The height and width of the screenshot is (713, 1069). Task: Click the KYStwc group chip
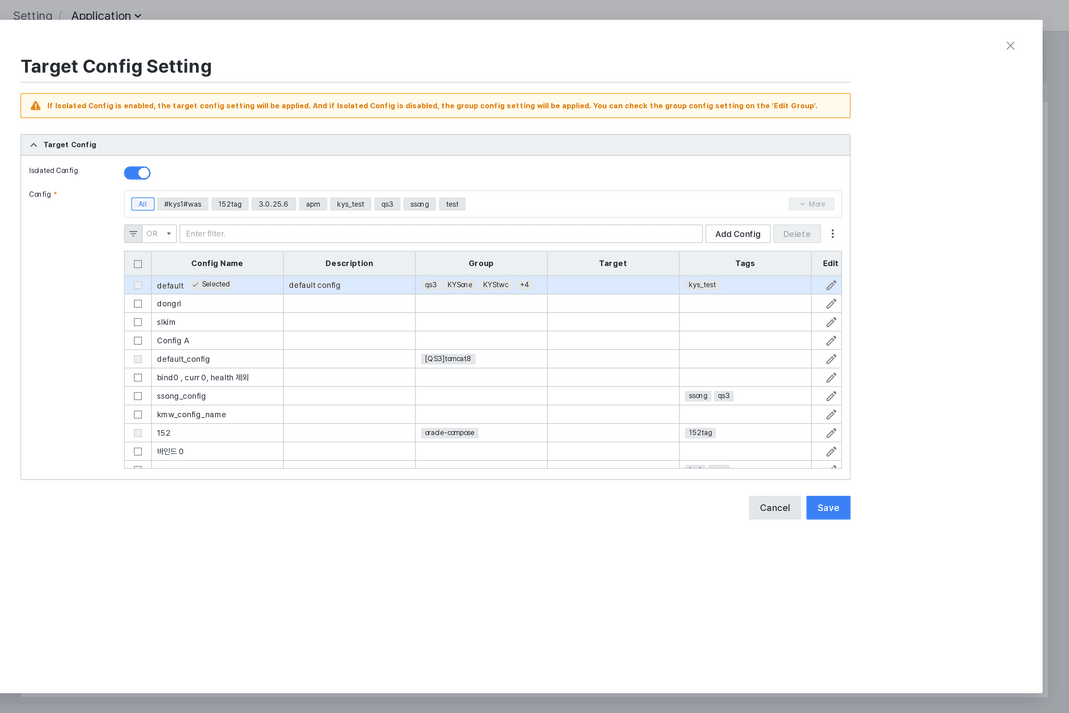click(496, 285)
